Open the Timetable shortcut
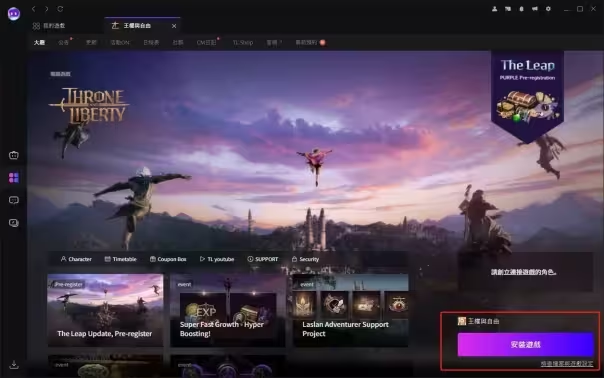This screenshot has height=378, width=604. (x=121, y=259)
